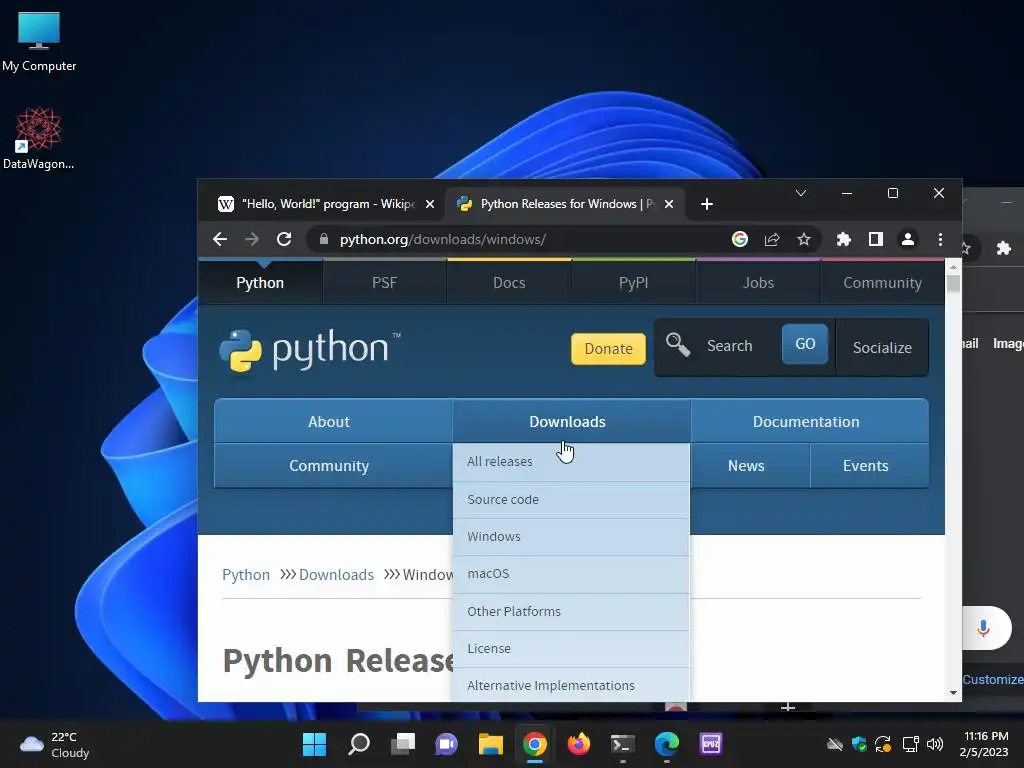Share this page via share icon
This screenshot has height=768, width=1024.
(x=772, y=240)
